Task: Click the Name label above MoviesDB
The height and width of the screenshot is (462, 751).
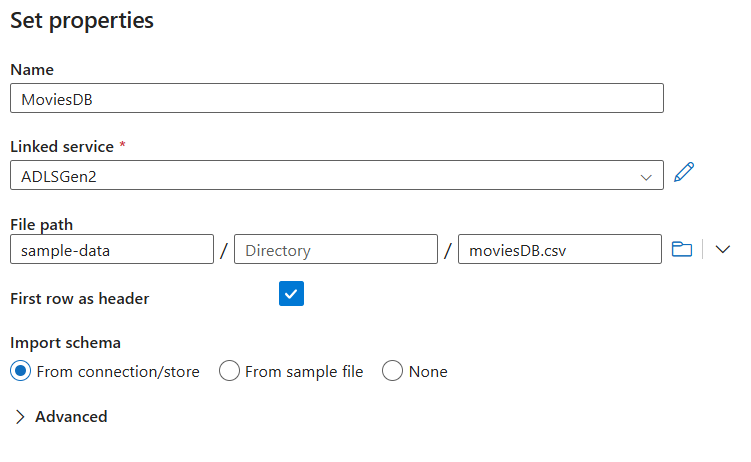Action: 32,69
